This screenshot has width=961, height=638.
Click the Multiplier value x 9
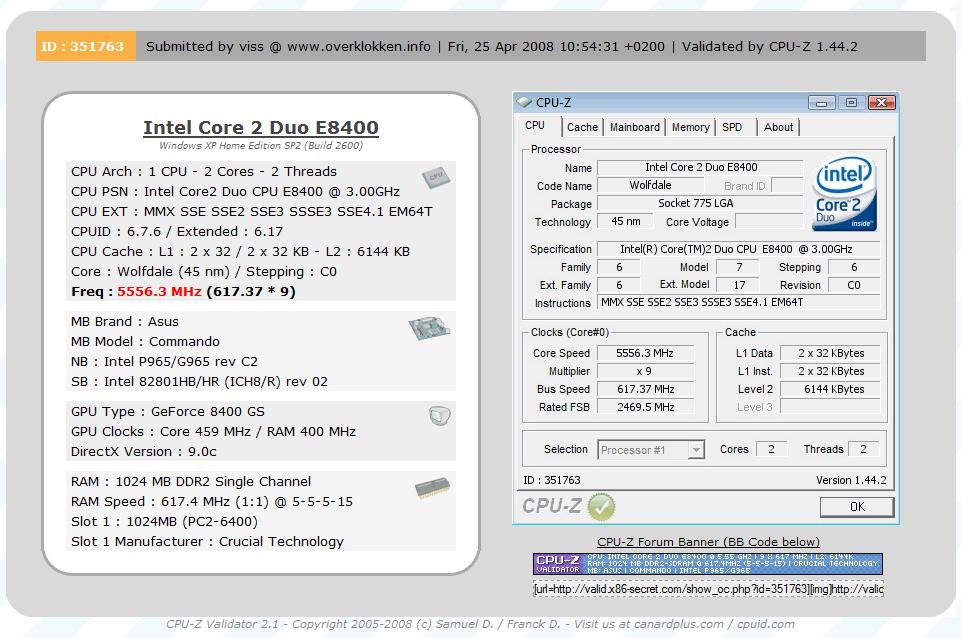[x=645, y=371]
